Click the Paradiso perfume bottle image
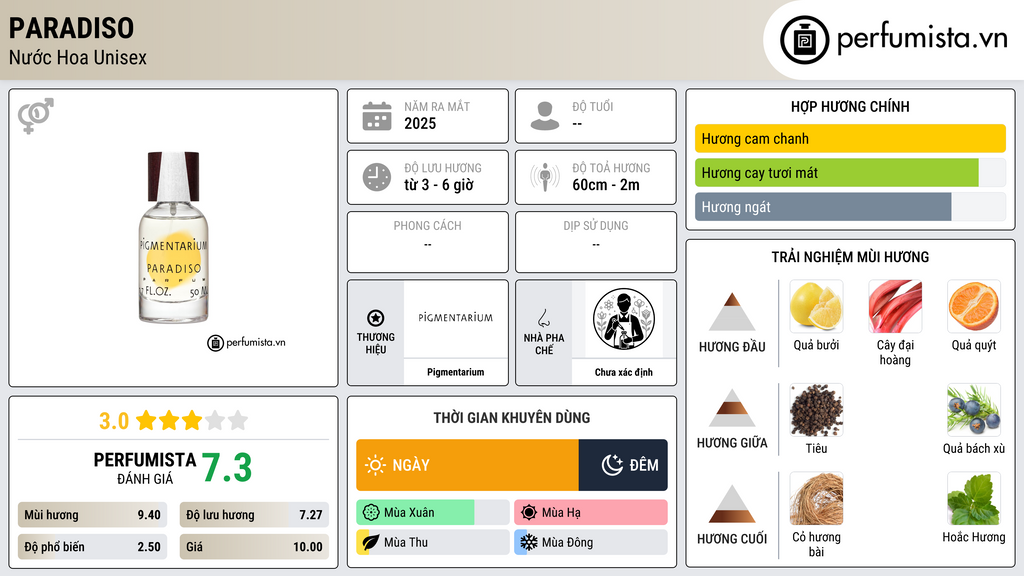 [x=173, y=238]
